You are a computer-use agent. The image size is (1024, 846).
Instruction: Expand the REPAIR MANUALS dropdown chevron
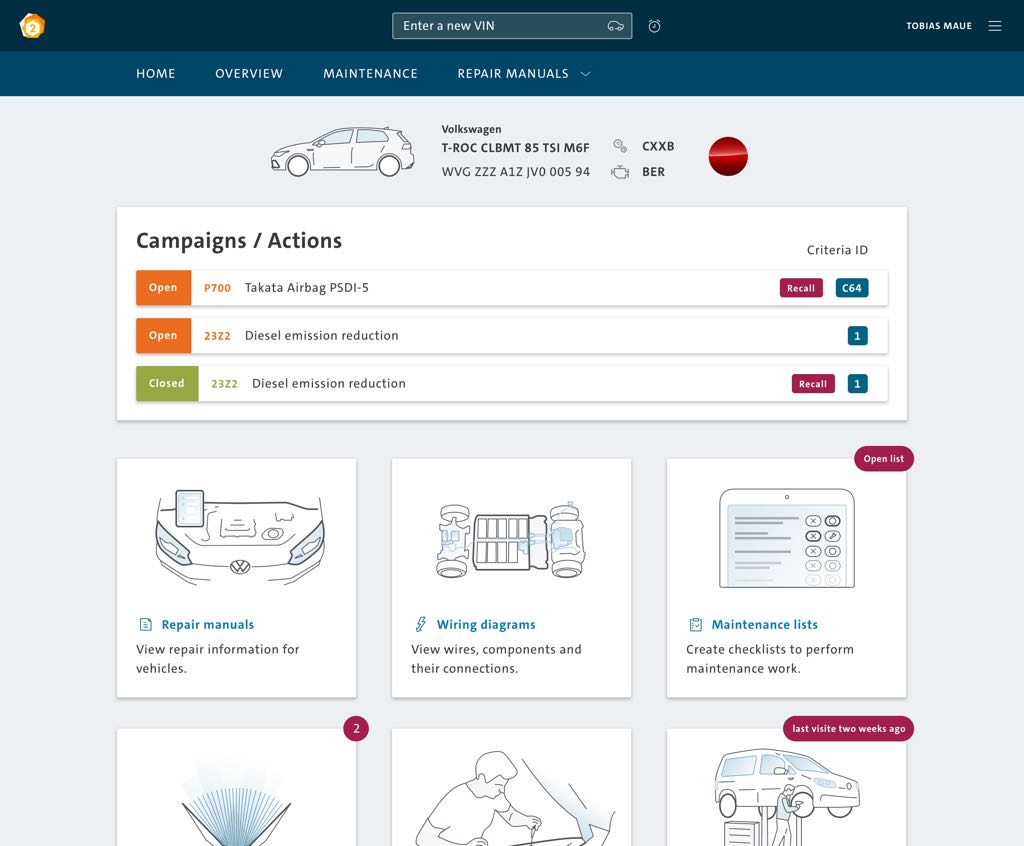click(x=586, y=74)
